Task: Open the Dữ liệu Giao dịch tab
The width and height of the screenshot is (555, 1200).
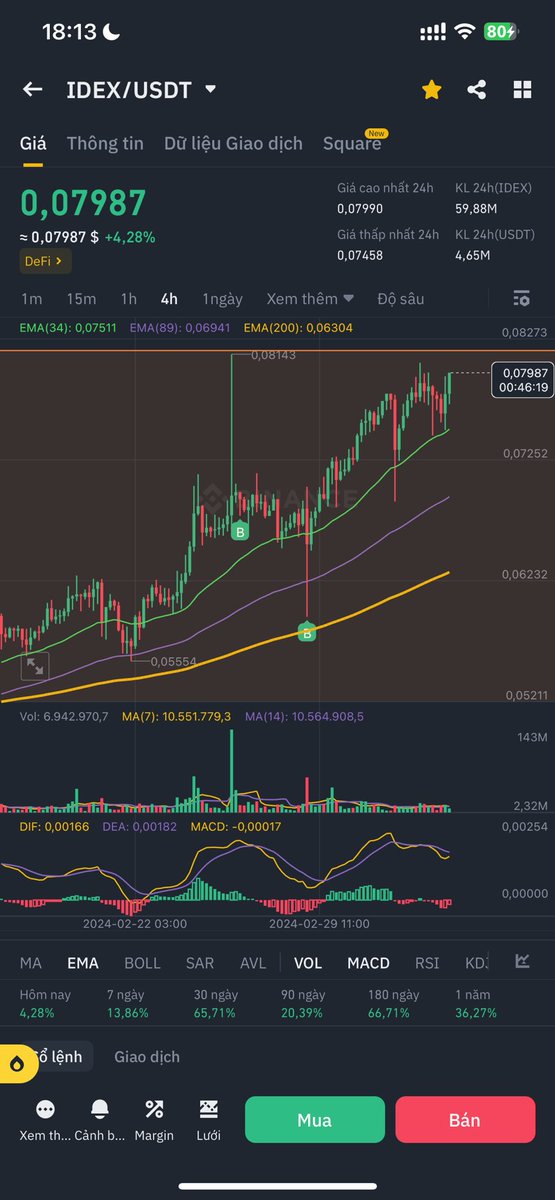Action: click(233, 143)
